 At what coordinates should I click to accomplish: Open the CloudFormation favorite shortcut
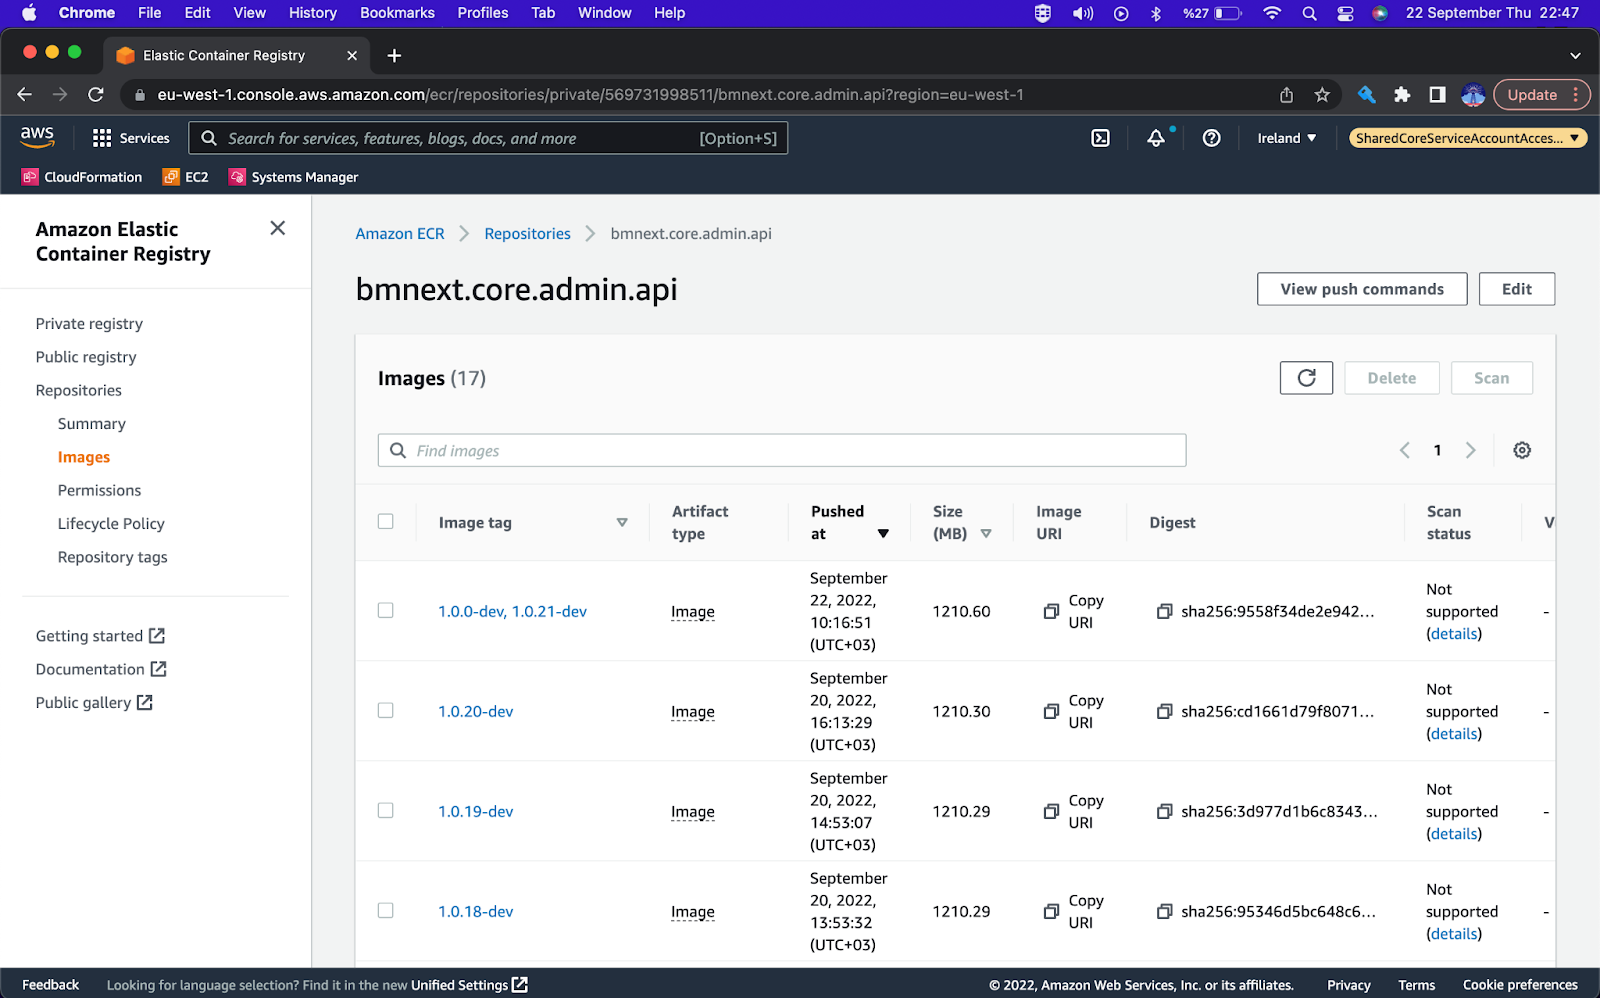(81, 176)
